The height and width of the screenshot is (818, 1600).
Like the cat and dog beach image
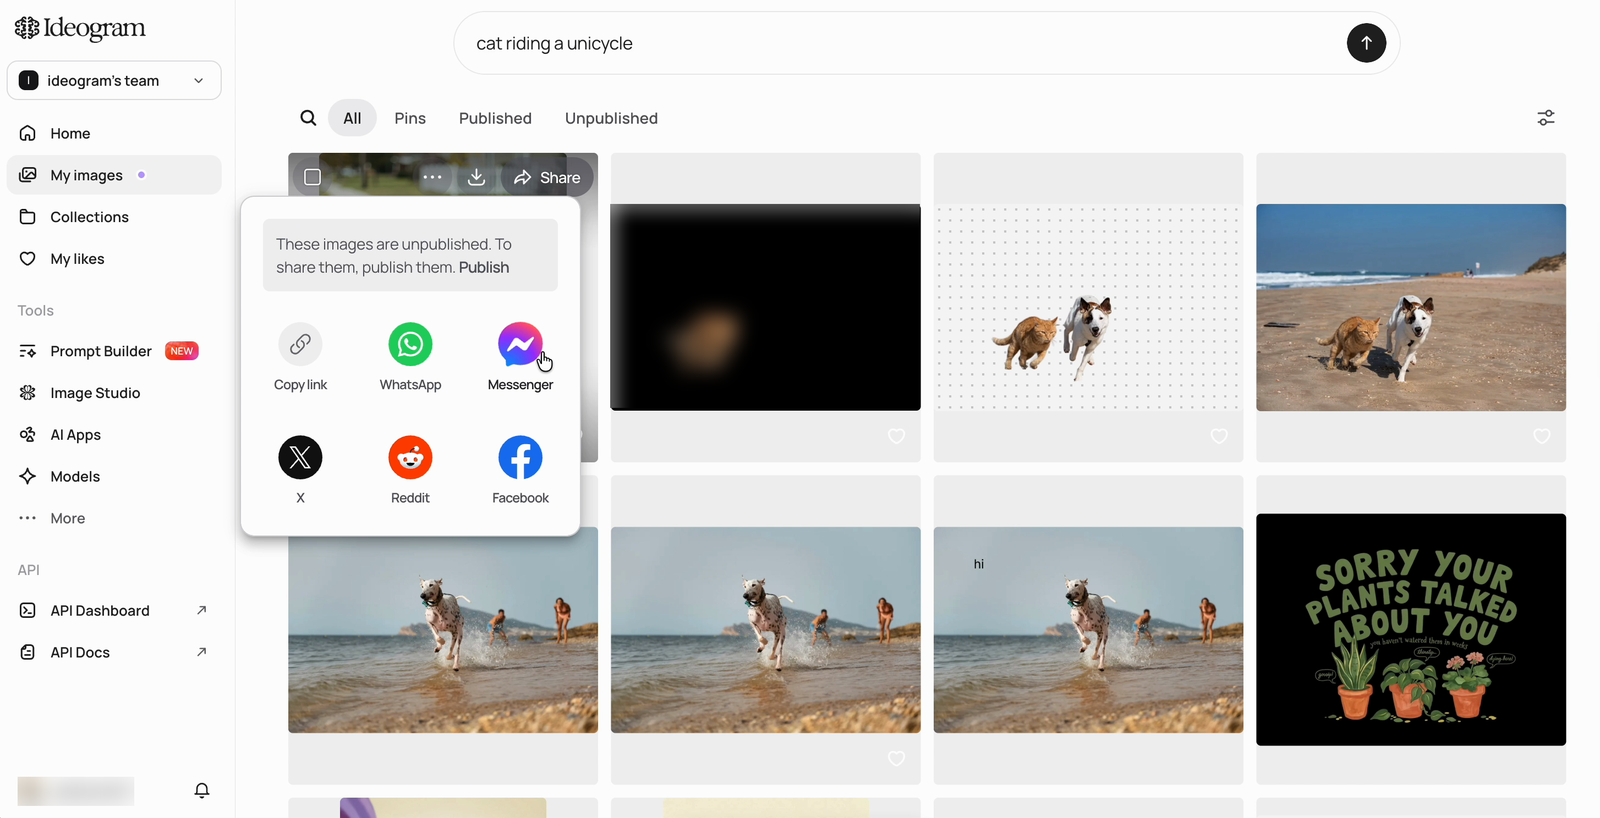tap(1542, 436)
